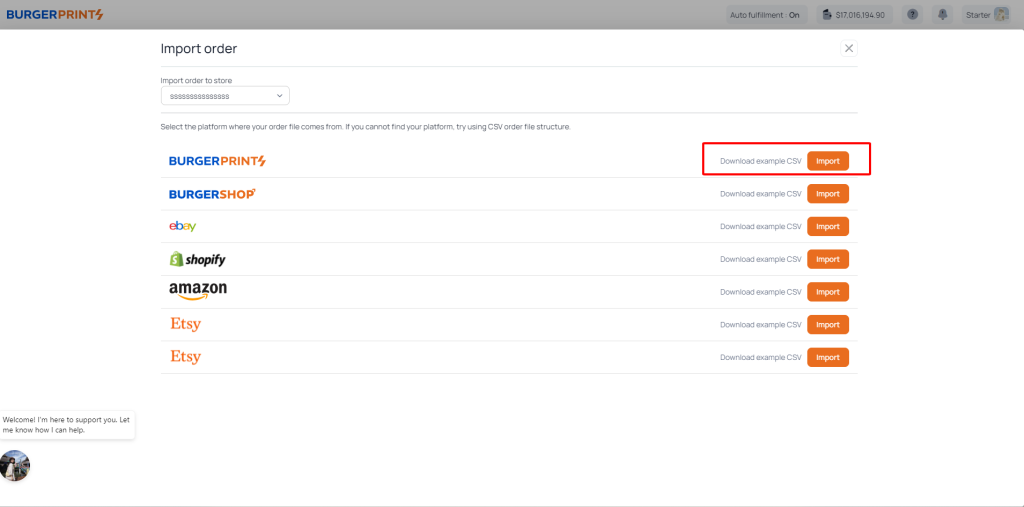This screenshot has width=1024, height=507.
Task: Click Import for the eBay platform
Action: point(827,226)
